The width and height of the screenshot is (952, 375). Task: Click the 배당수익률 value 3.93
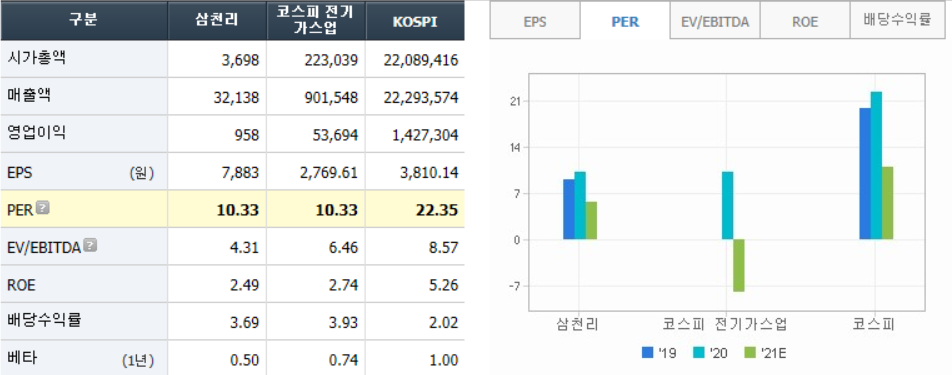click(344, 323)
